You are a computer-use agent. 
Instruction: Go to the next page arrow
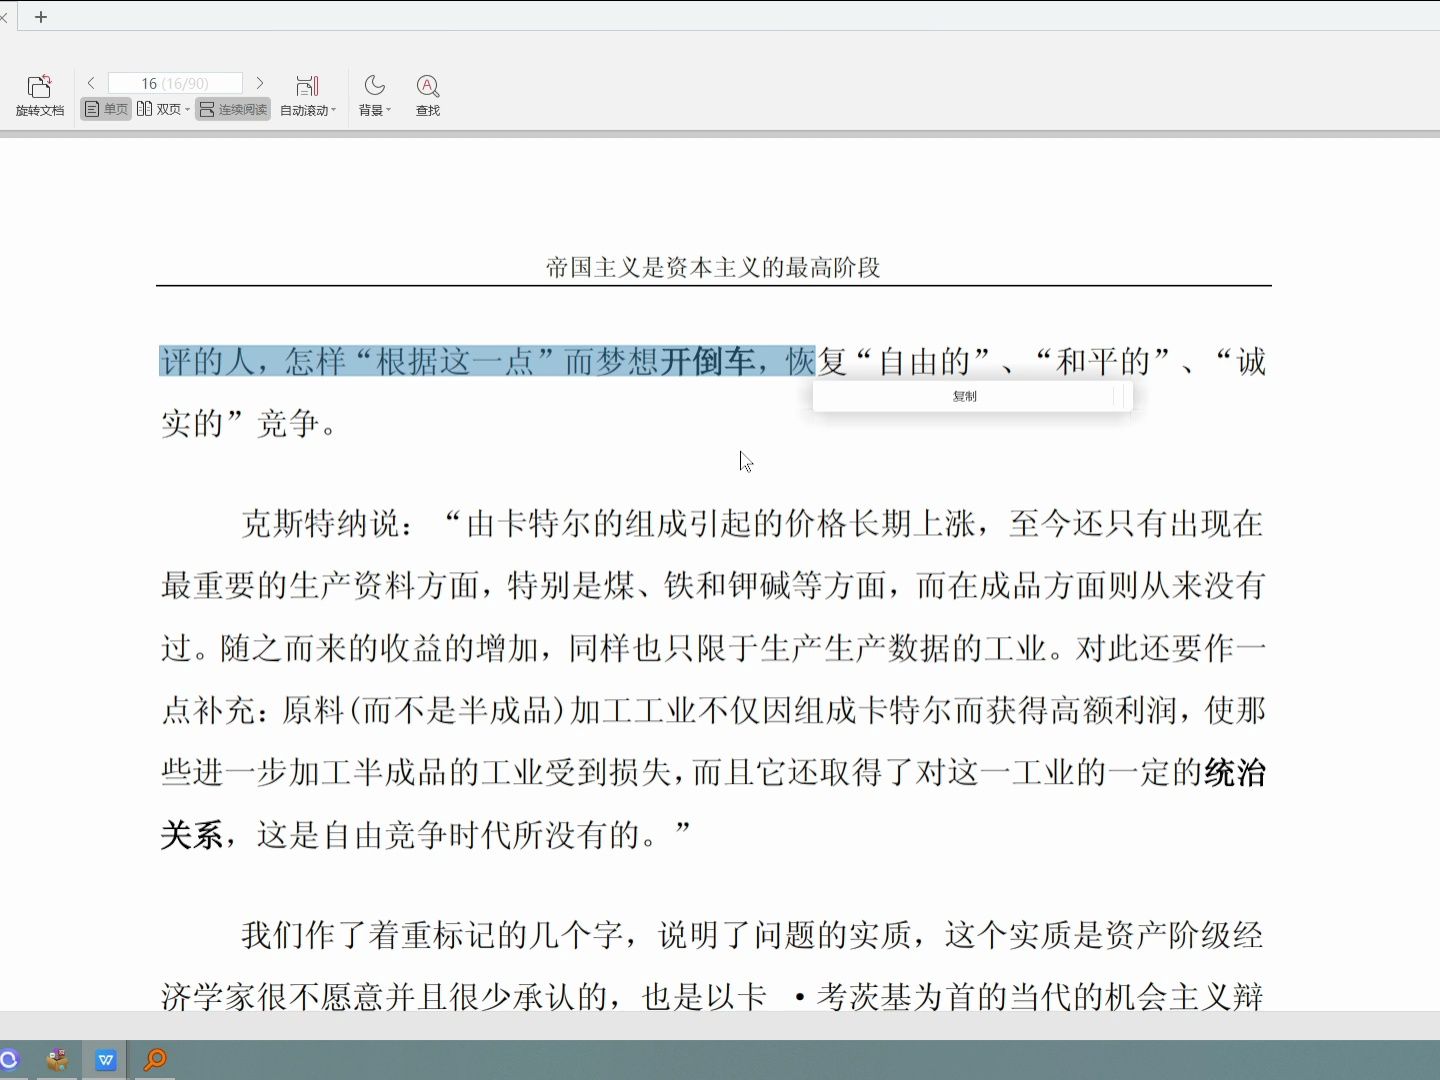point(260,83)
